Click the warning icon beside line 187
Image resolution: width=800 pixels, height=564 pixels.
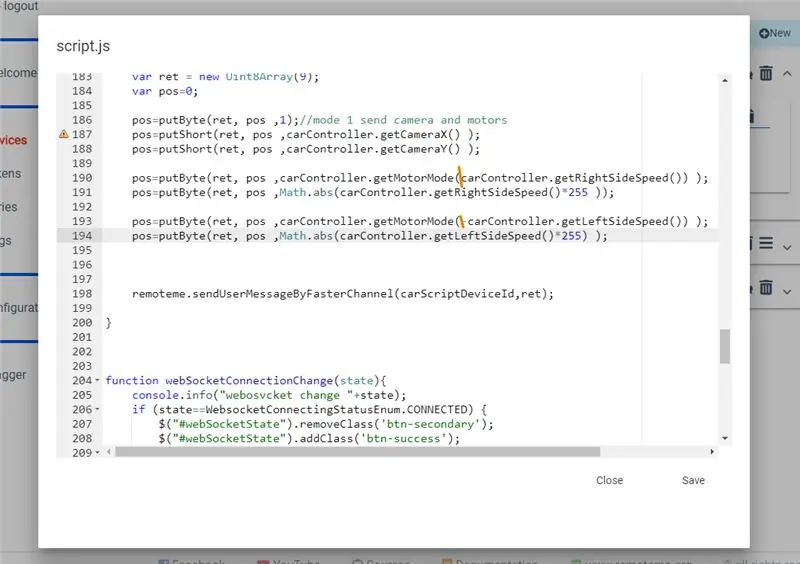tap(63, 134)
